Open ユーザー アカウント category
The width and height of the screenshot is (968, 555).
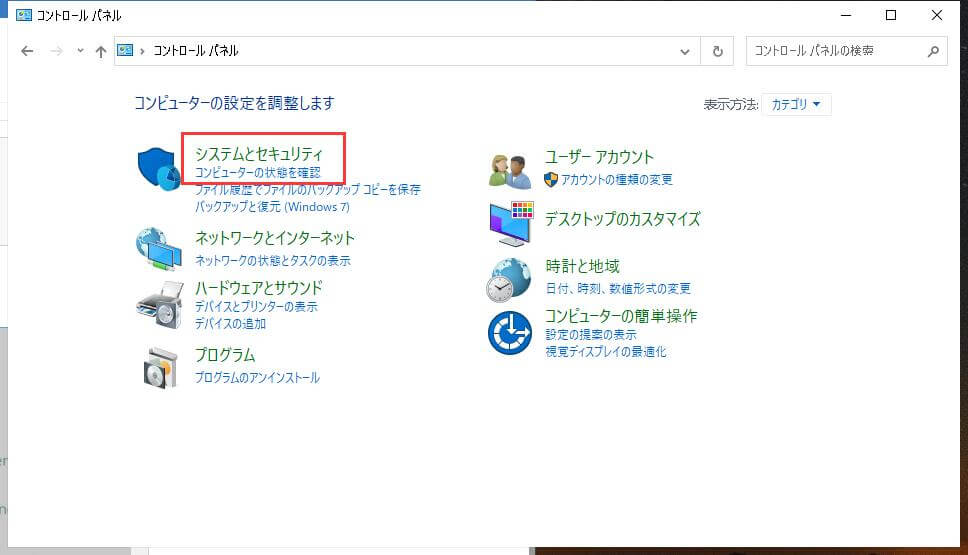click(x=599, y=157)
